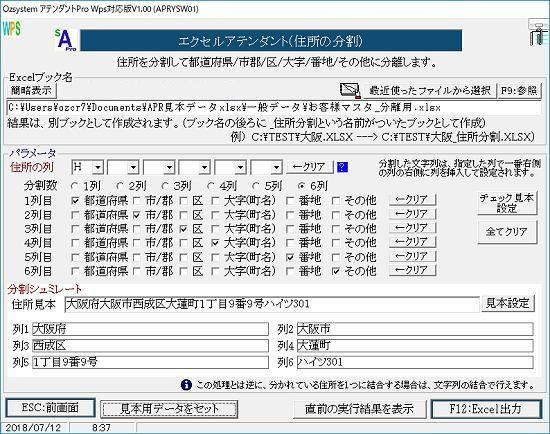
Task: Click 全てクリア button
Action: pyautogui.click(x=507, y=232)
